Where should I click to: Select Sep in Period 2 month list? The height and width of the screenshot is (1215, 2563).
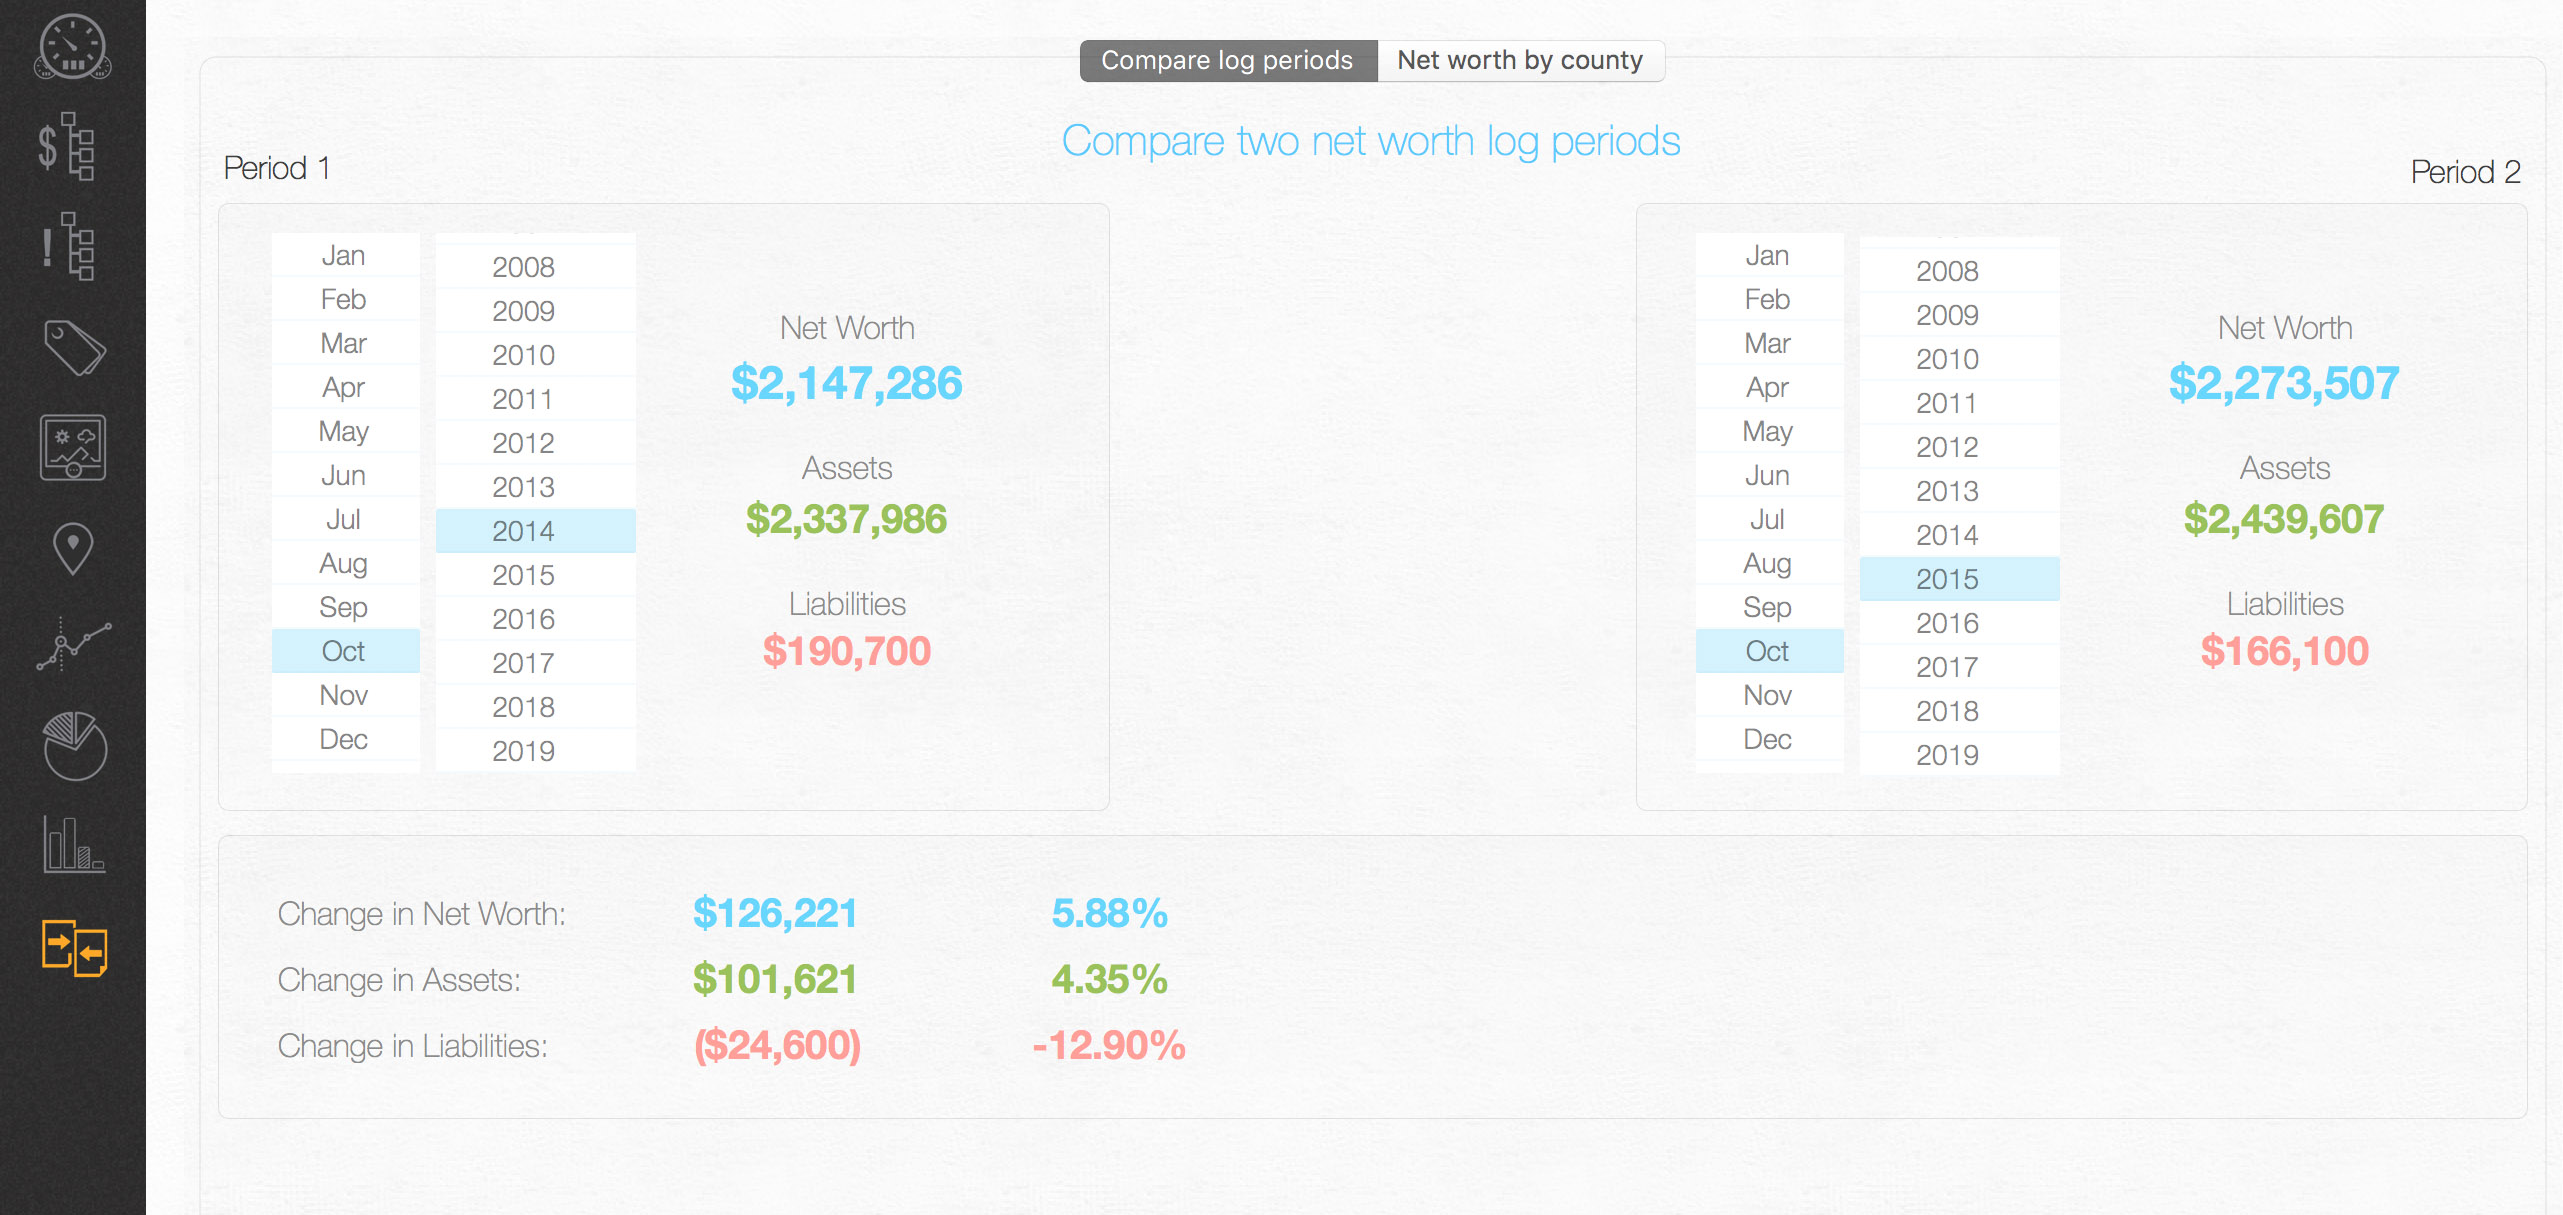pos(1769,607)
